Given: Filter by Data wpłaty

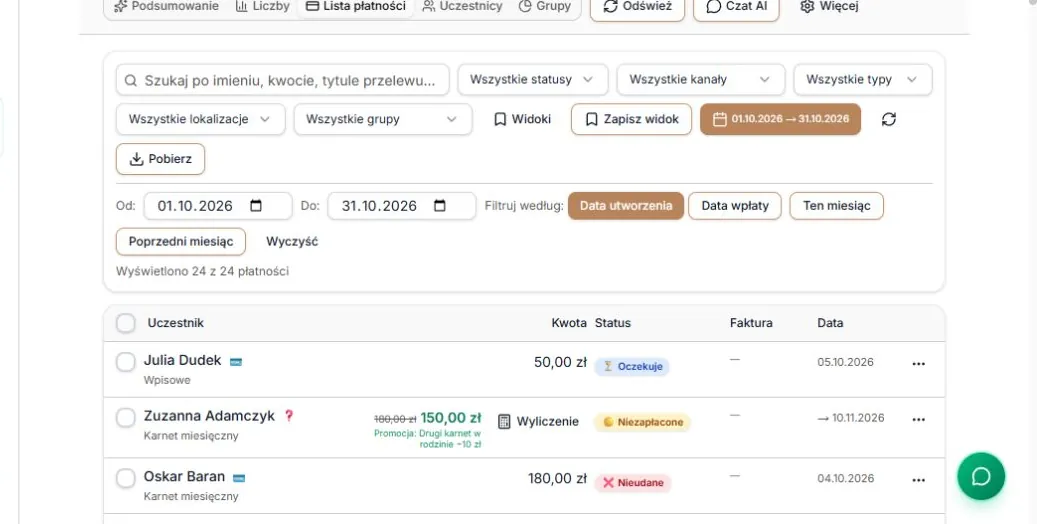Looking at the screenshot, I should tap(735, 206).
